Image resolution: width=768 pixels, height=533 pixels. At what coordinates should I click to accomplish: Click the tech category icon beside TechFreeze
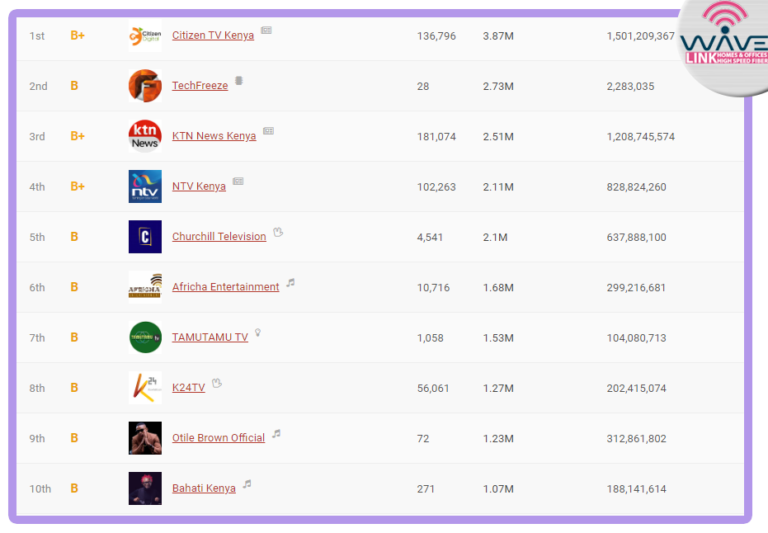pyautogui.click(x=239, y=80)
